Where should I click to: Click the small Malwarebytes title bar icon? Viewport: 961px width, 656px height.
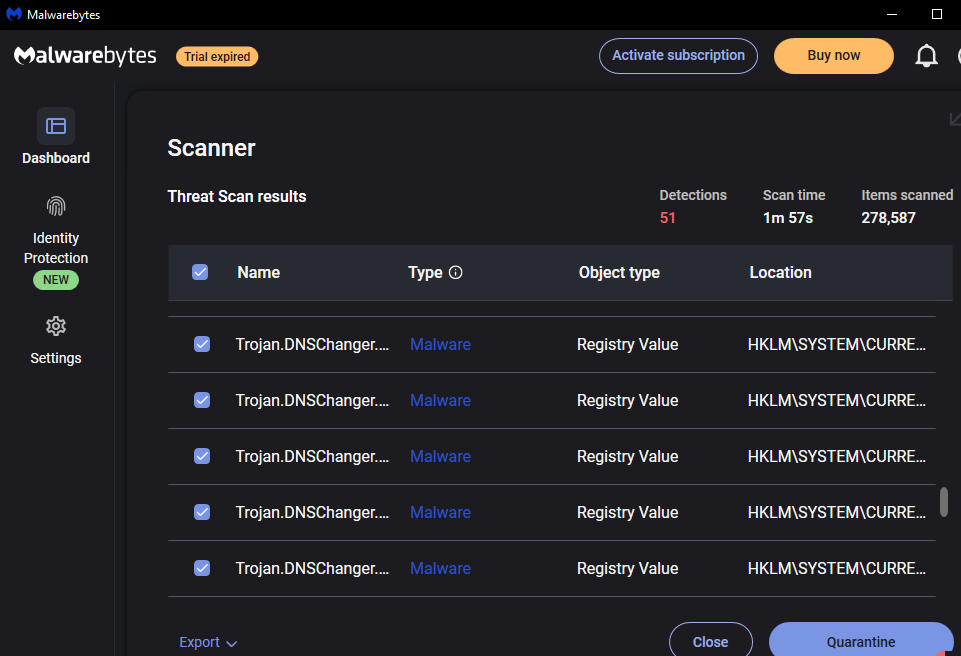tap(13, 14)
